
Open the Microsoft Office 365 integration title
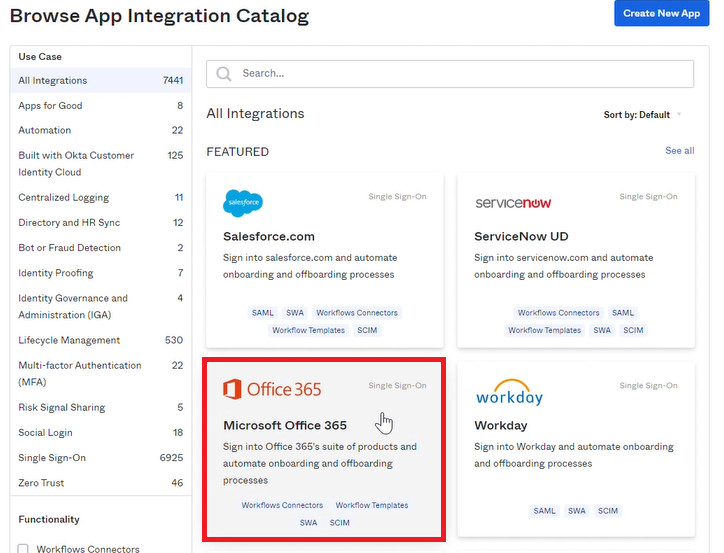click(x=285, y=425)
